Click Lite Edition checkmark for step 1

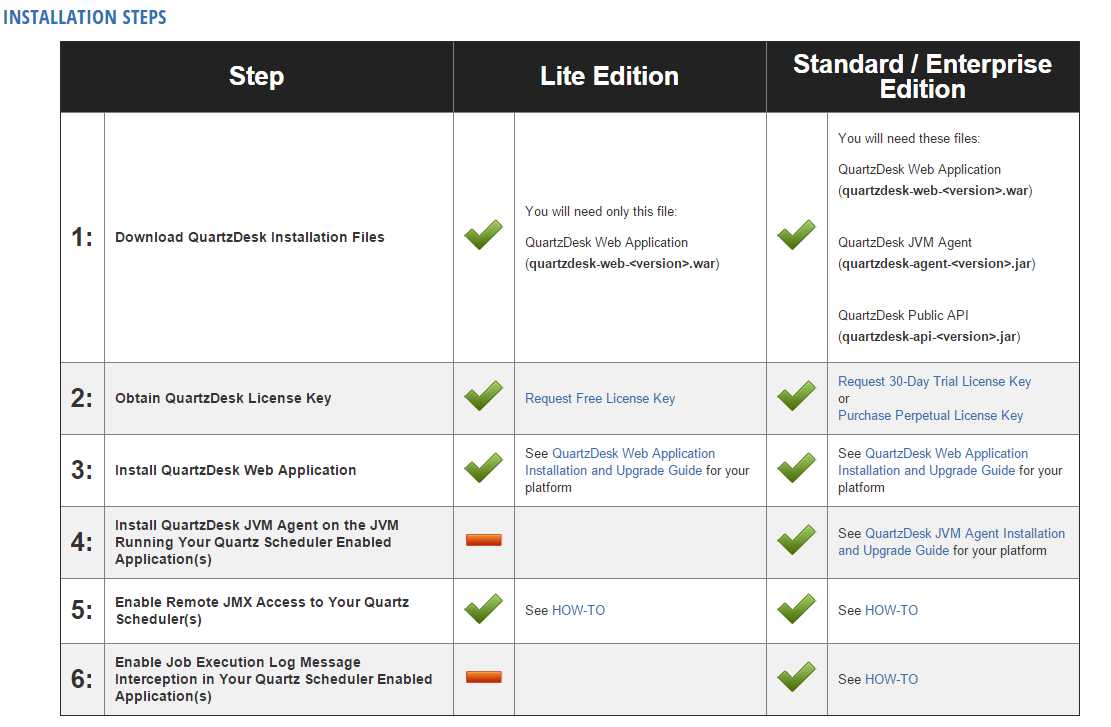[483, 235]
